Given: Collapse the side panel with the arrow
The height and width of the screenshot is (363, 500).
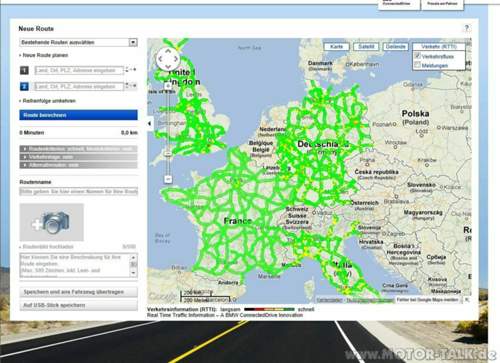Looking at the screenshot, I should click(x=150, y=124).
